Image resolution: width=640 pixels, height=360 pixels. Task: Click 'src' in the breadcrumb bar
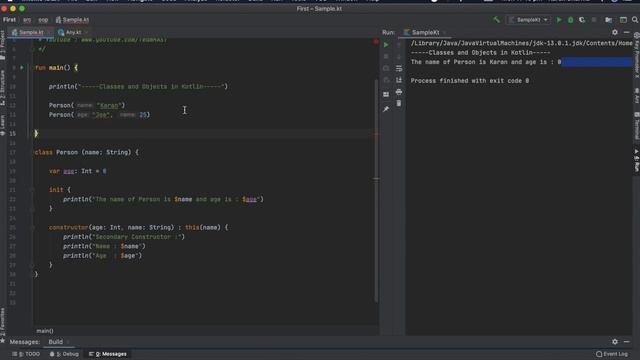tap(27, 20)
